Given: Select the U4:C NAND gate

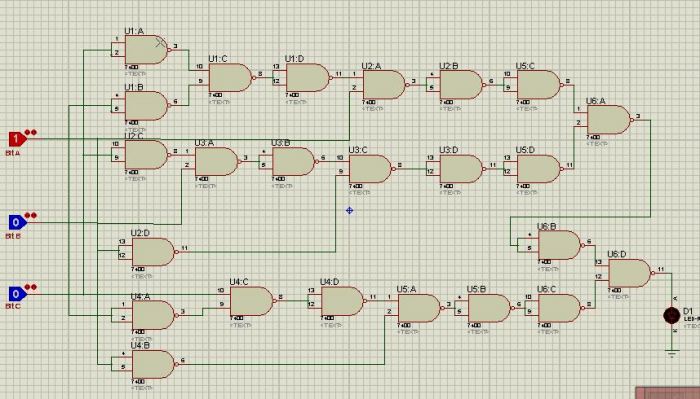Looking at the screenshot, I should 252,301.
